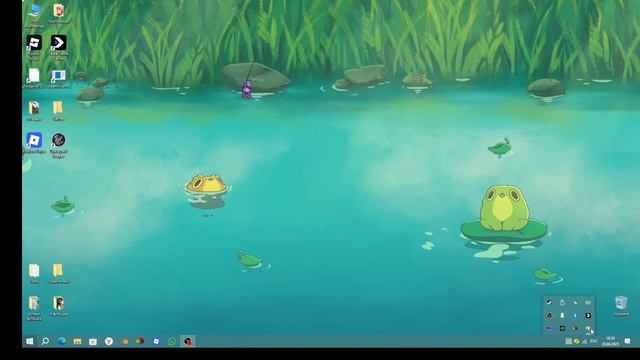Open the taskbar clock and date
Viewport: 640px width, 360px height.
point(611,341)
